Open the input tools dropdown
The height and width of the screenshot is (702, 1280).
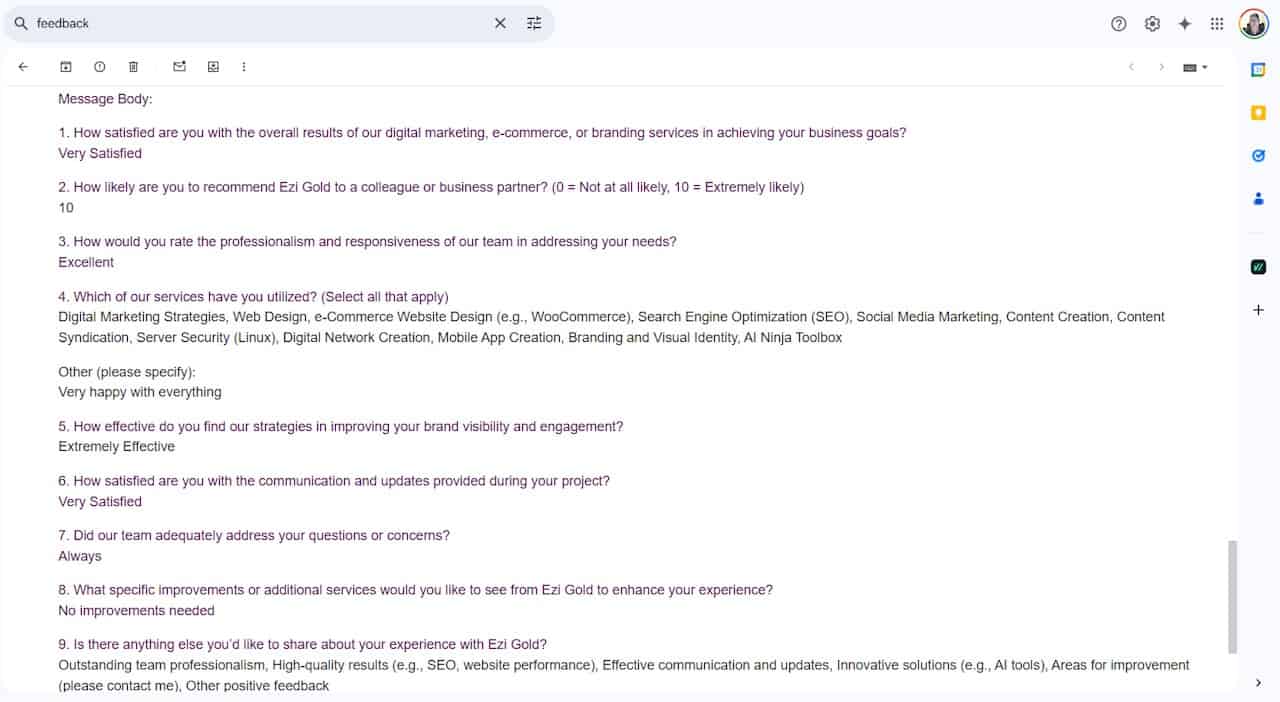point(1195,67)
